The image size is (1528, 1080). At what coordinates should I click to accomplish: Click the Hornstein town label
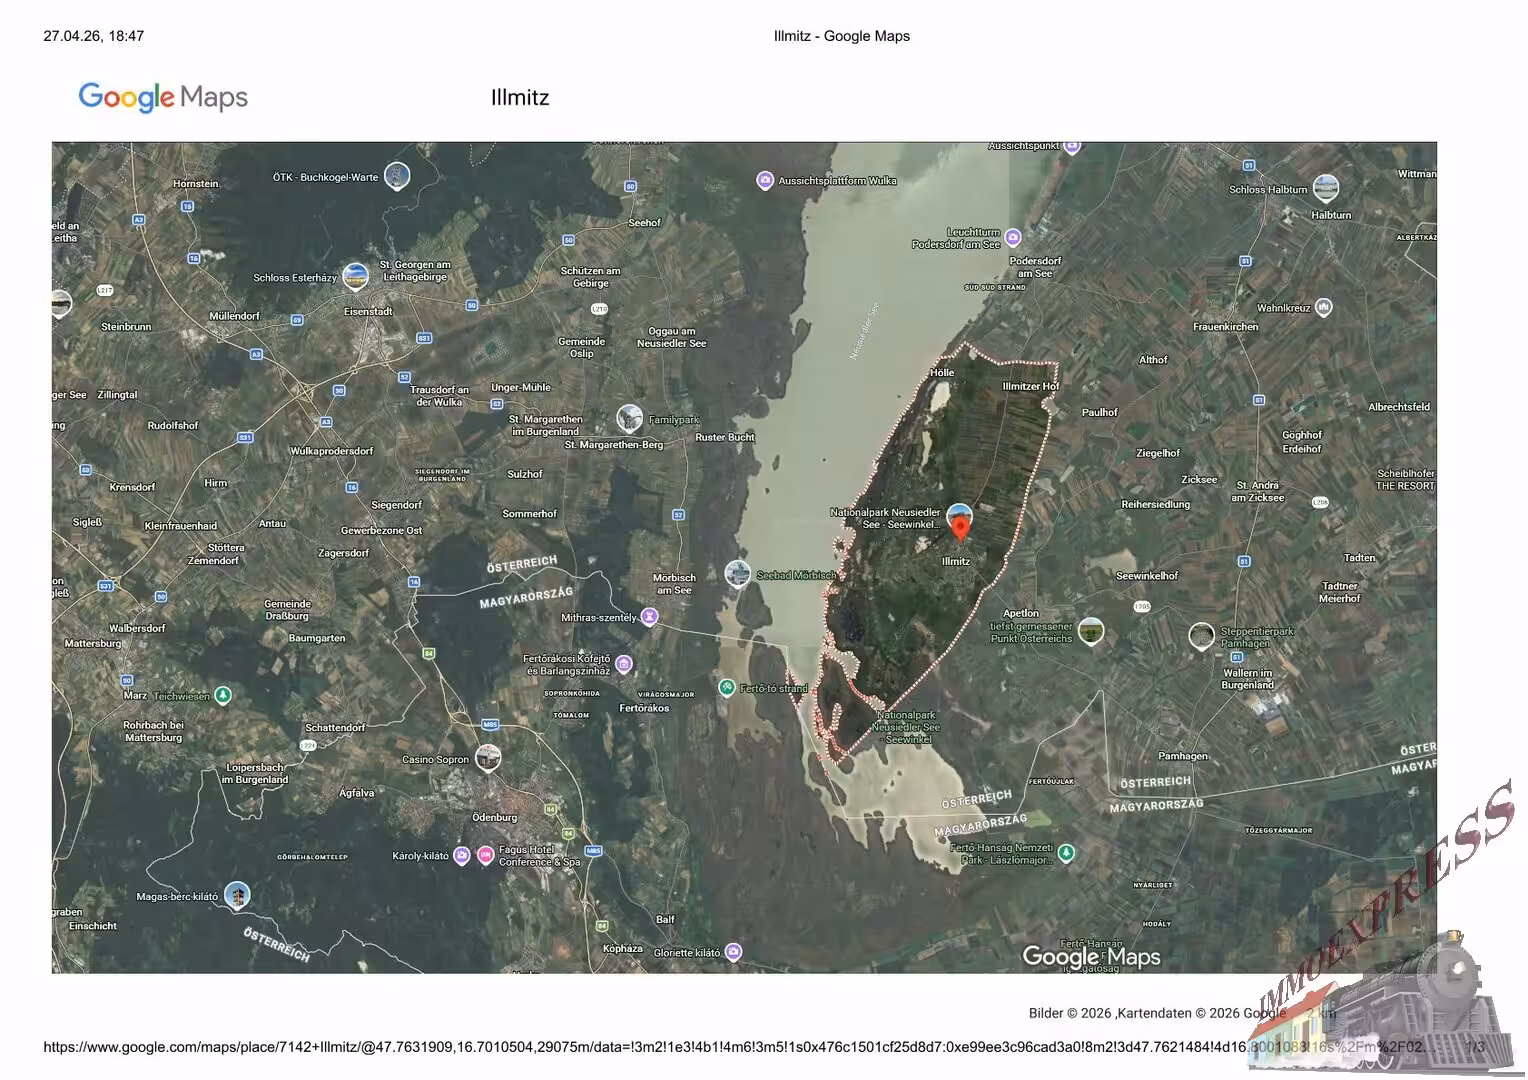(x=195, y=184)
